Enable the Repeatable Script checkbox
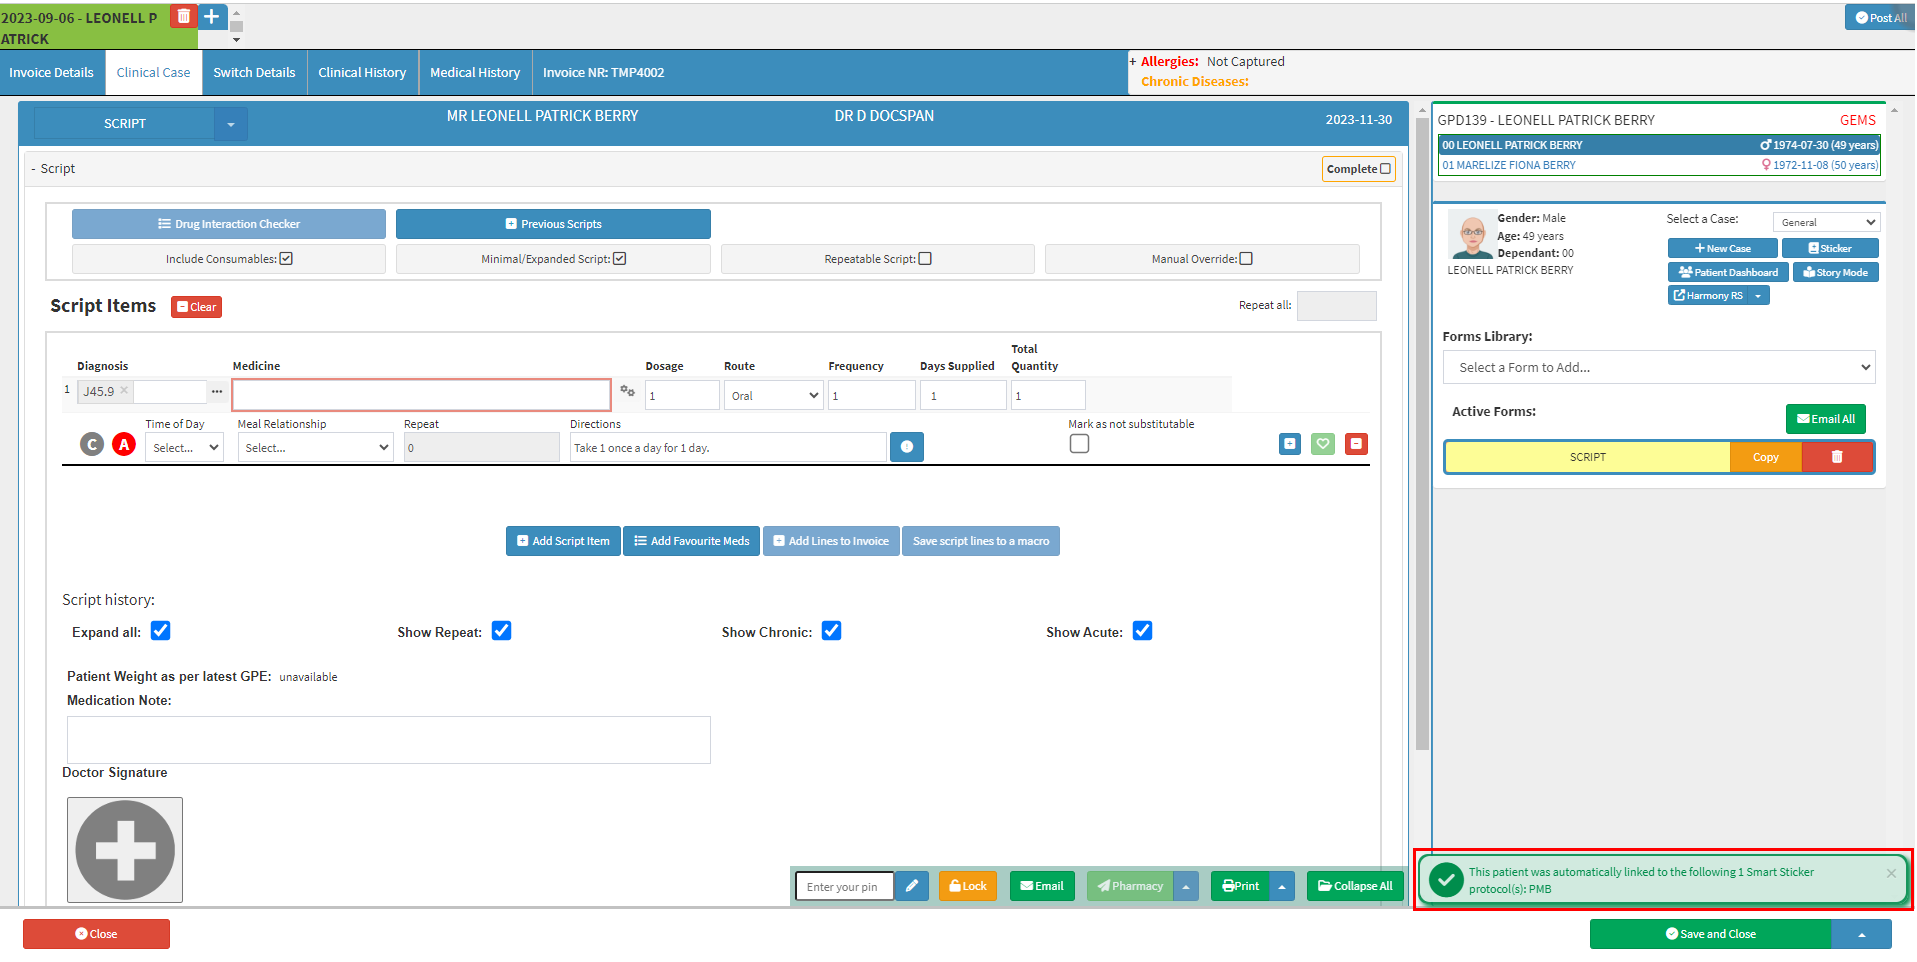 pos(925,259)
